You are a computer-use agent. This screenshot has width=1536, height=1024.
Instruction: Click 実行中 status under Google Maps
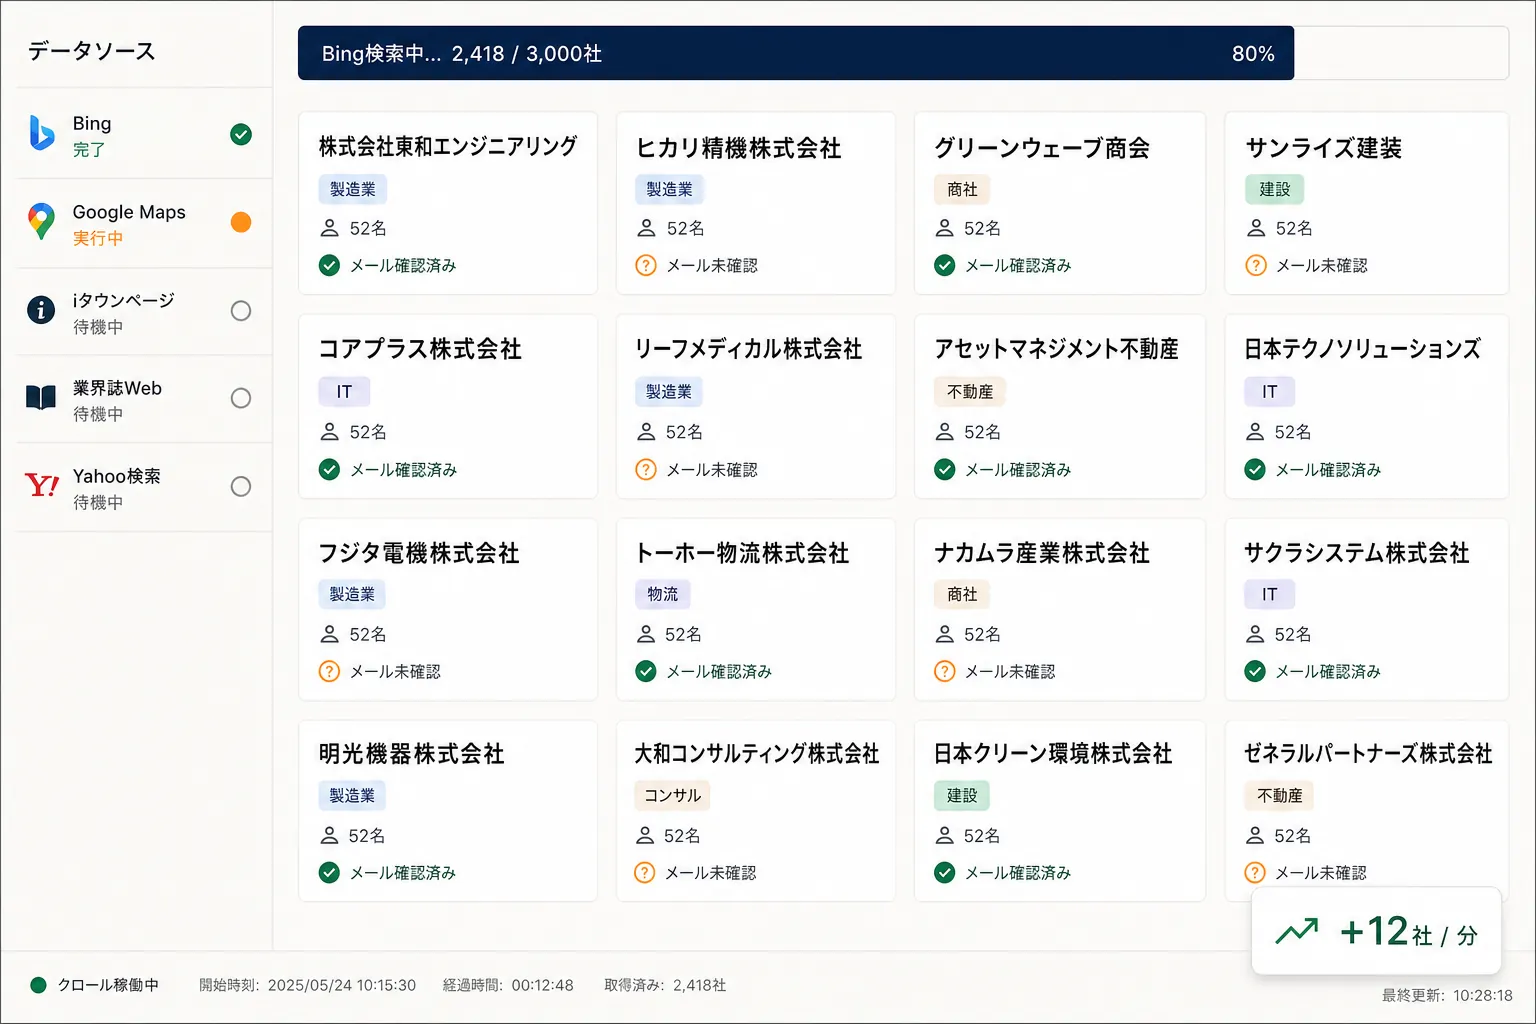98,238
